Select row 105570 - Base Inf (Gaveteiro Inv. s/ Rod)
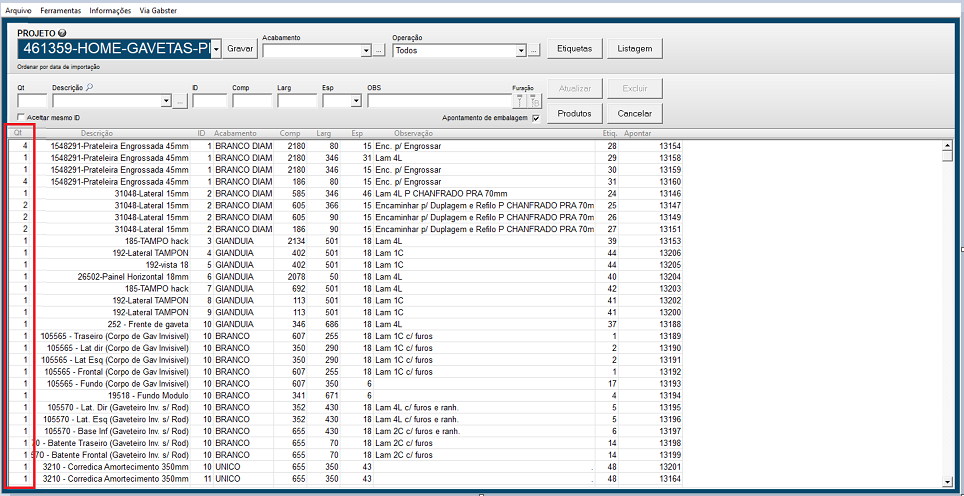Screen dimensions: 964x496 coord(344,431)
